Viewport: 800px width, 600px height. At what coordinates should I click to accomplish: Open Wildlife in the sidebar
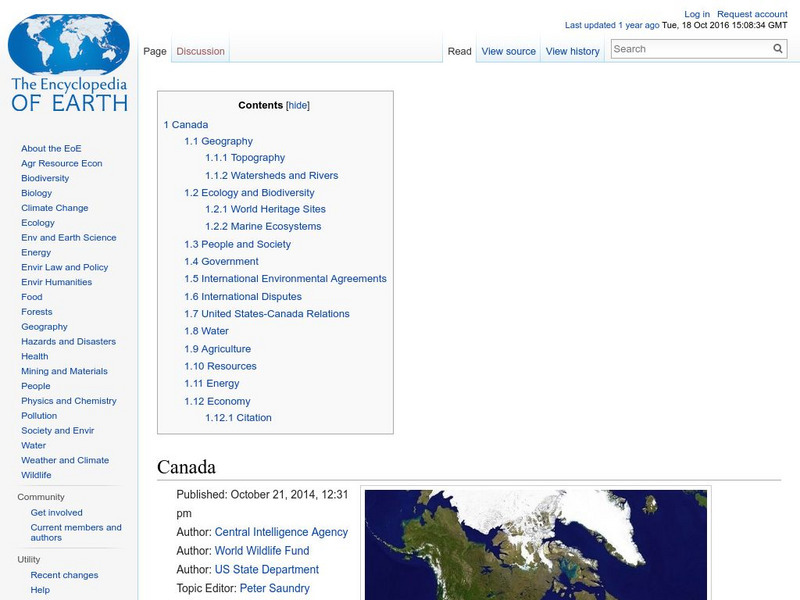(x=36, y=475)
